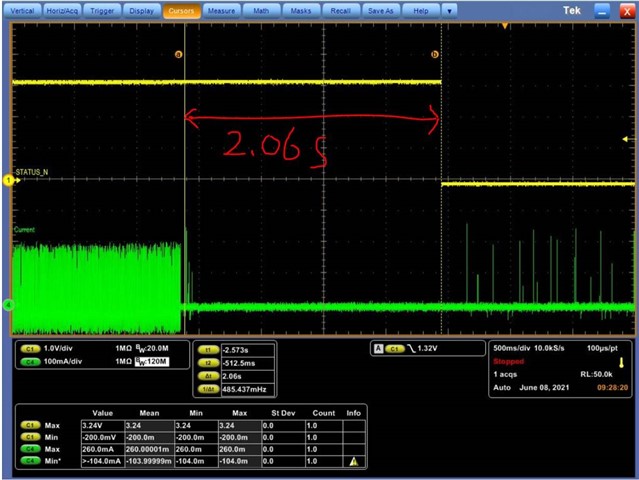Click the Count column header
The height and width of the screenshot is (480, 639).
[324, 413]
